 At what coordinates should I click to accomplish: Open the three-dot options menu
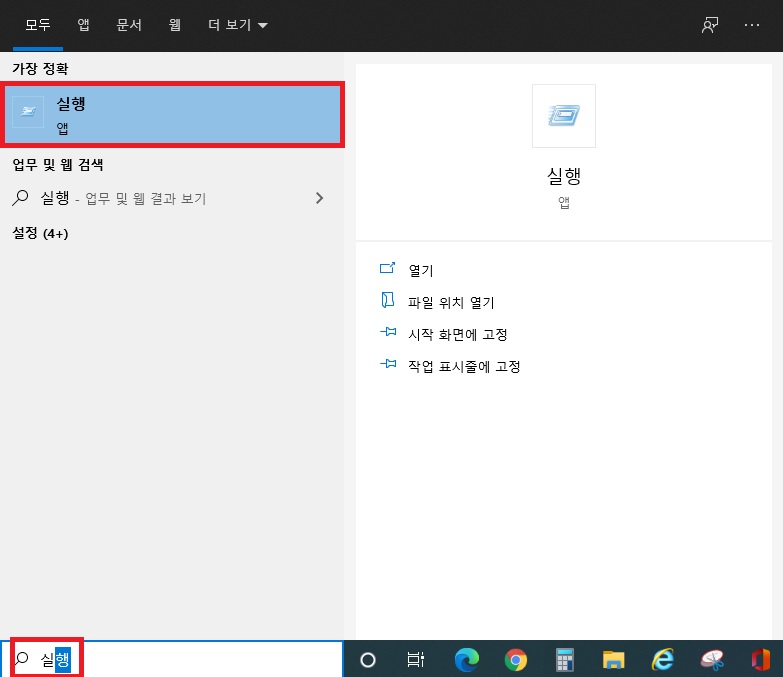(x=752, y=25)
